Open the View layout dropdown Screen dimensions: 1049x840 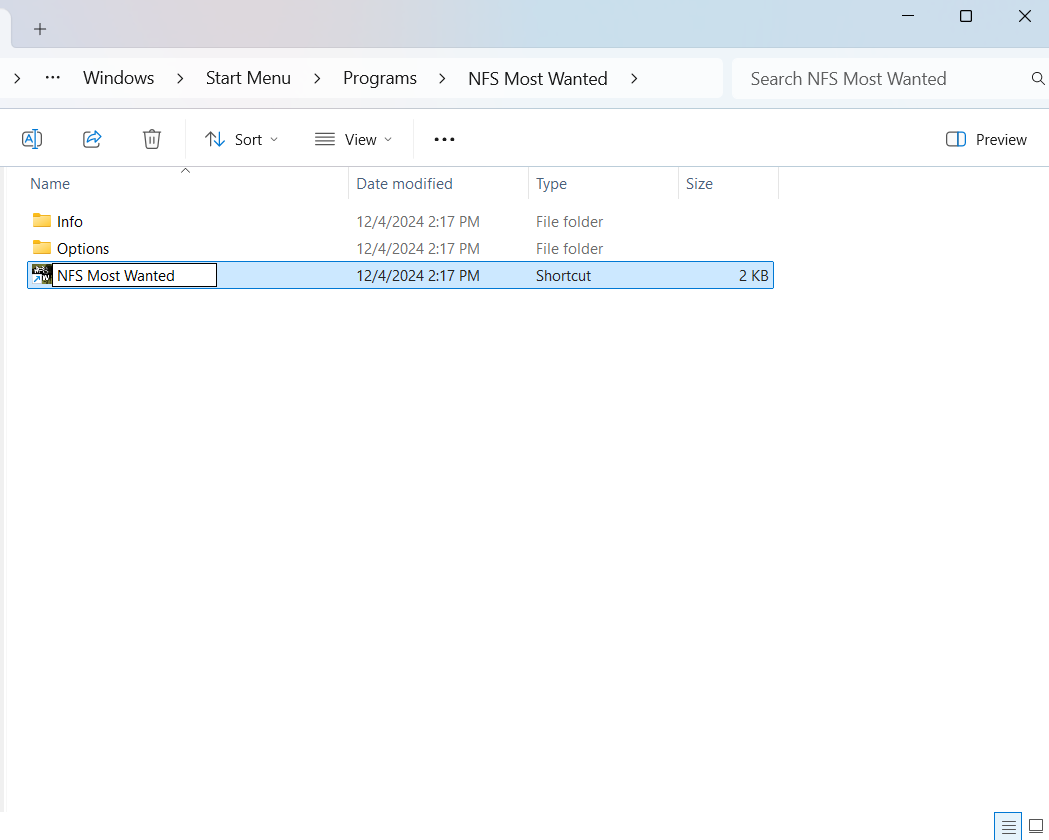[353, 139]
